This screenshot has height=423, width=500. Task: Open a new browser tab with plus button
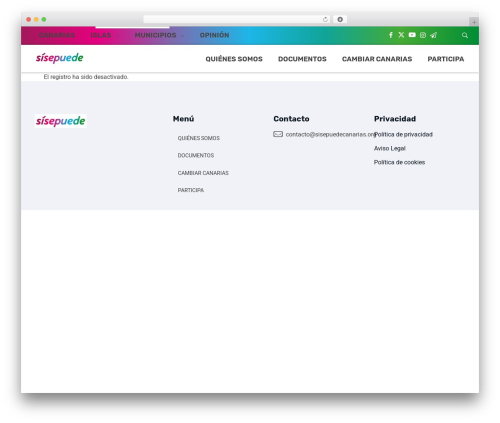tap(474, 22)
